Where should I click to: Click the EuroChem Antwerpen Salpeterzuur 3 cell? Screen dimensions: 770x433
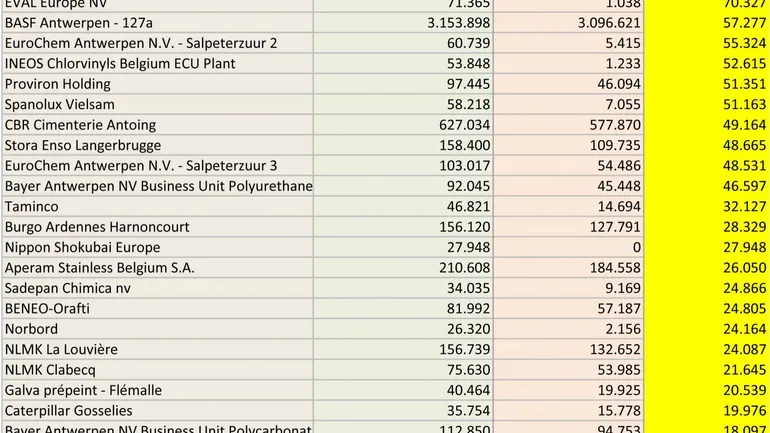(157, 166)
